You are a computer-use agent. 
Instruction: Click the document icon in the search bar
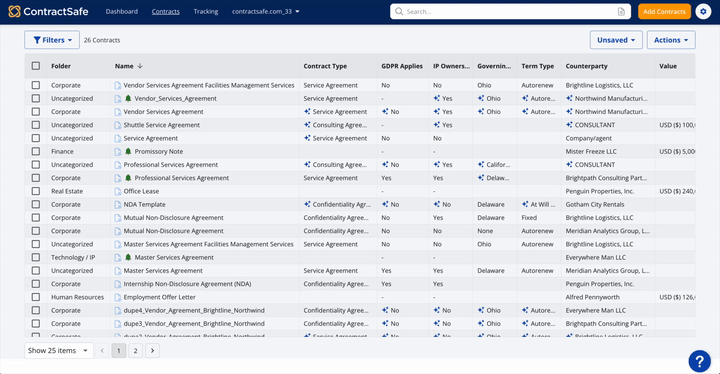621,11
